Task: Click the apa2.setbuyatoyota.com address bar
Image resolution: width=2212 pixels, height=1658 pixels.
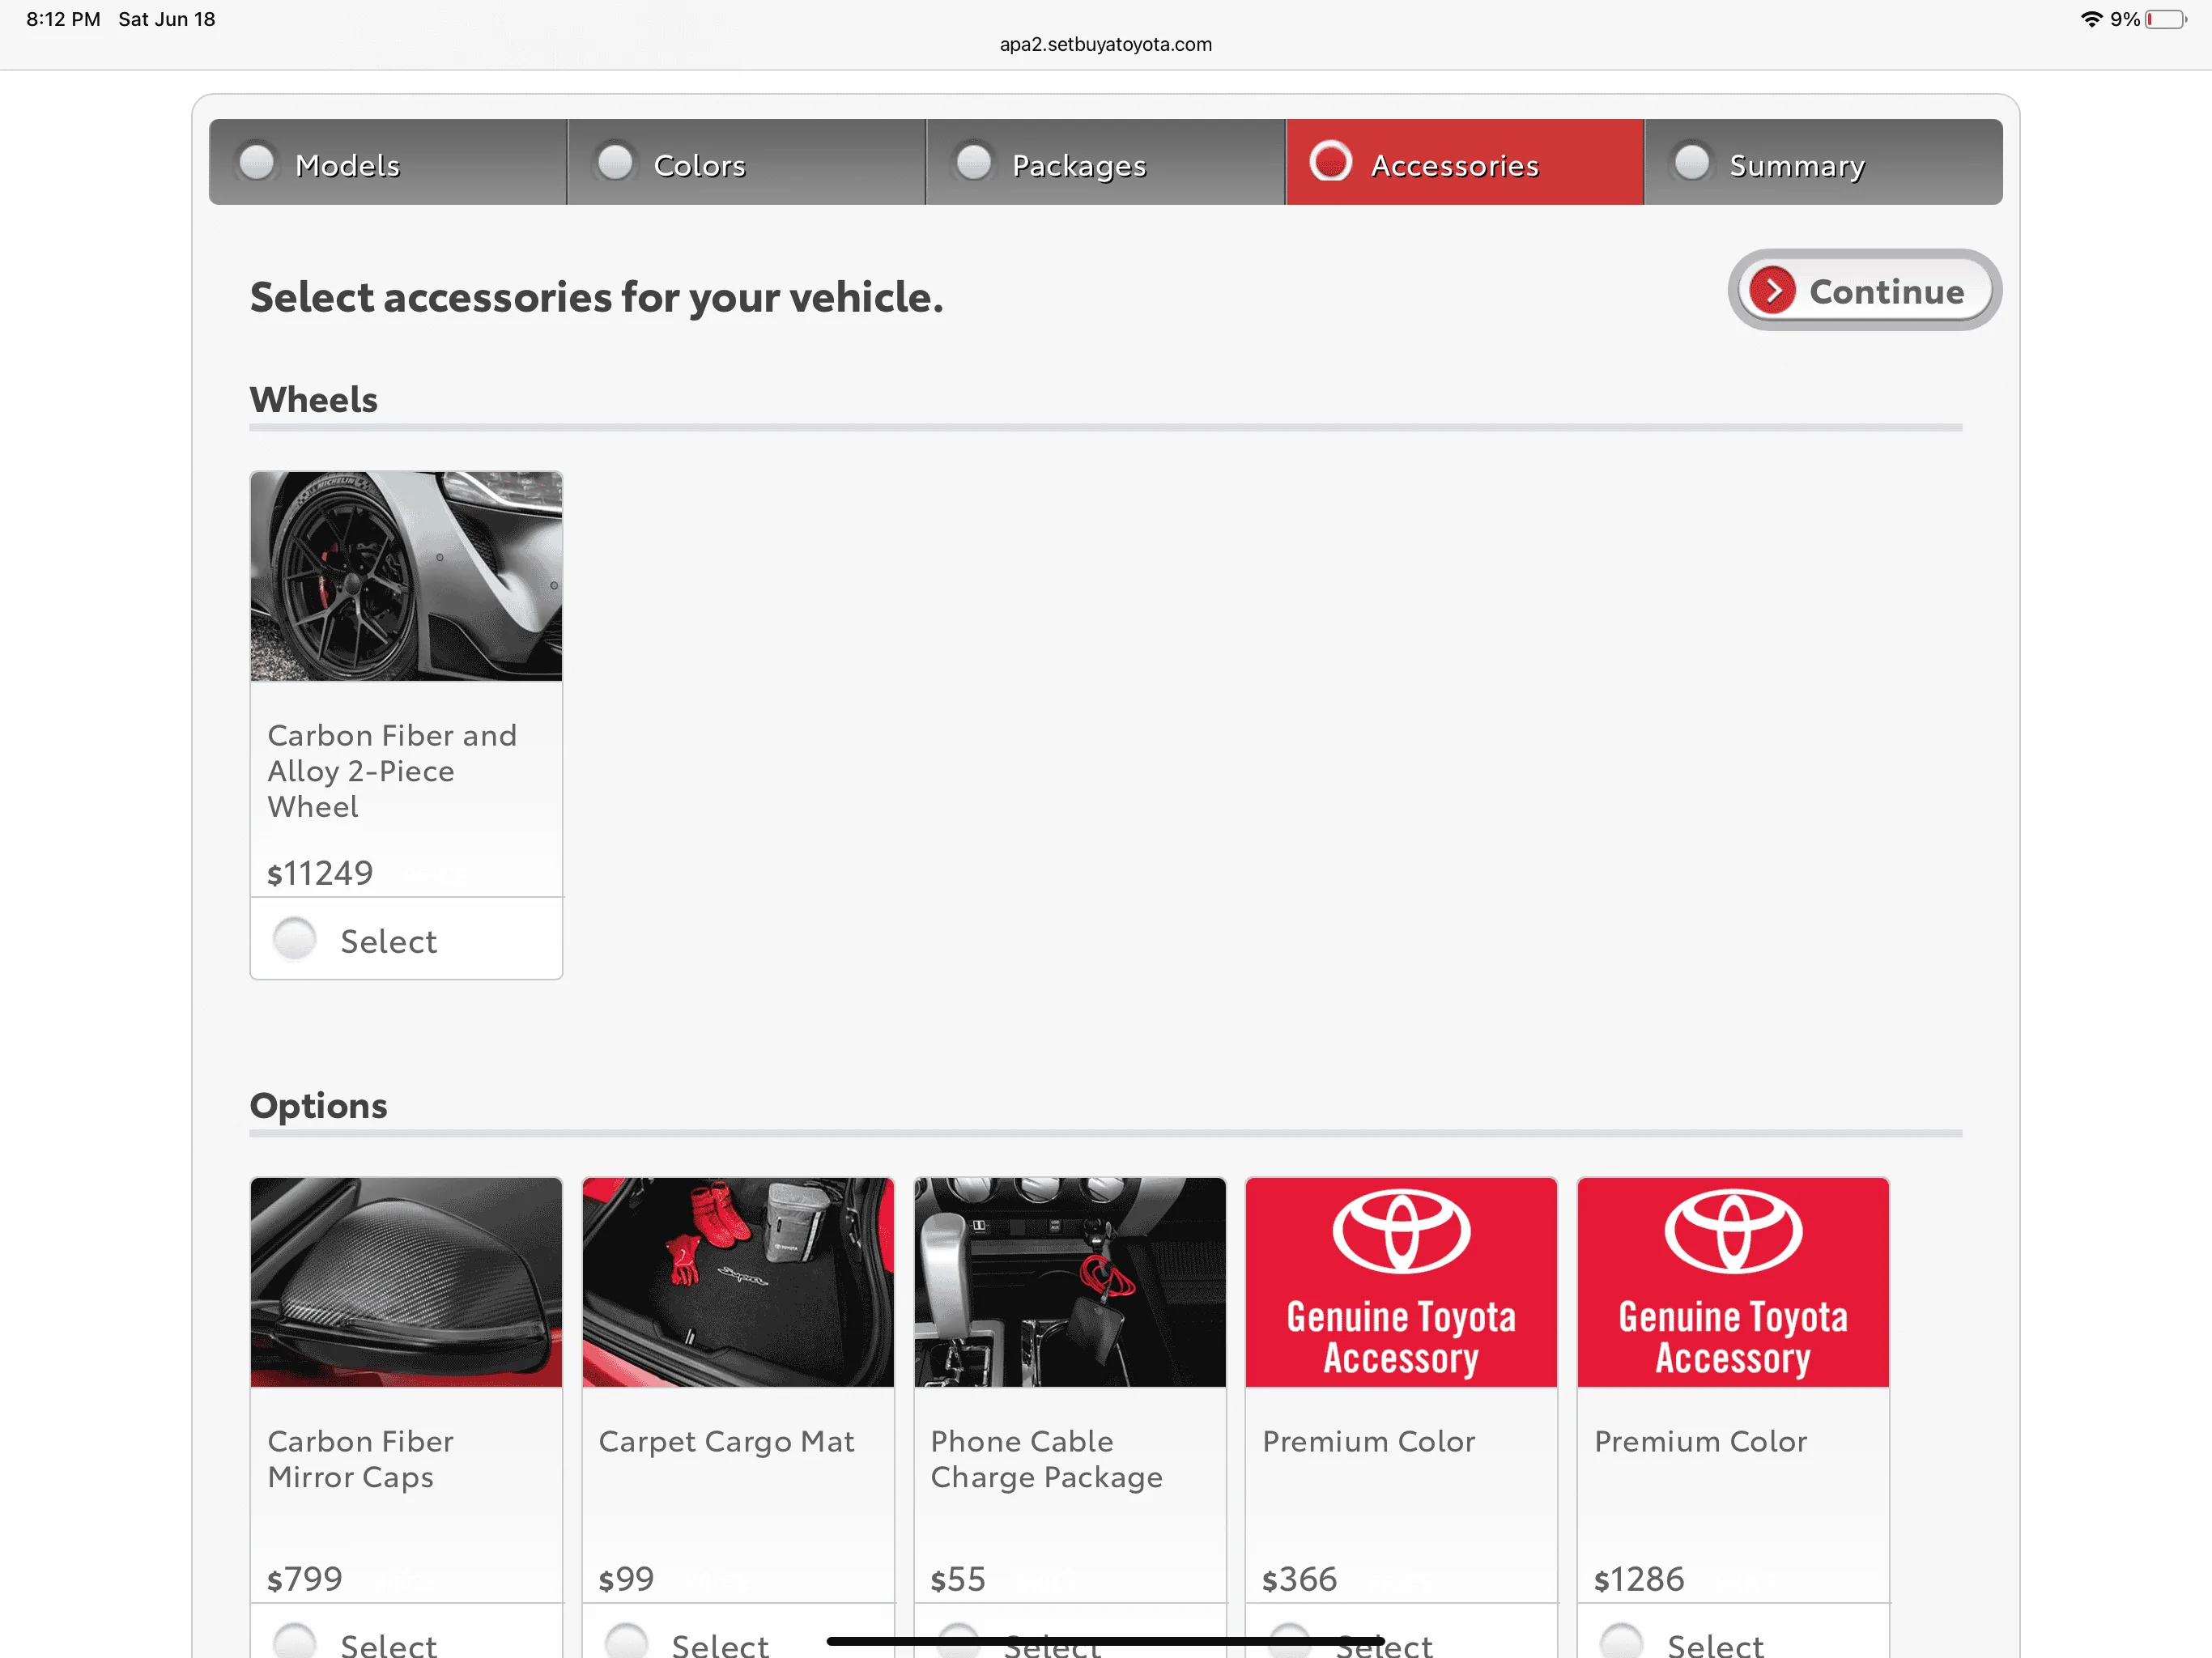Action: pos(1106,44)
